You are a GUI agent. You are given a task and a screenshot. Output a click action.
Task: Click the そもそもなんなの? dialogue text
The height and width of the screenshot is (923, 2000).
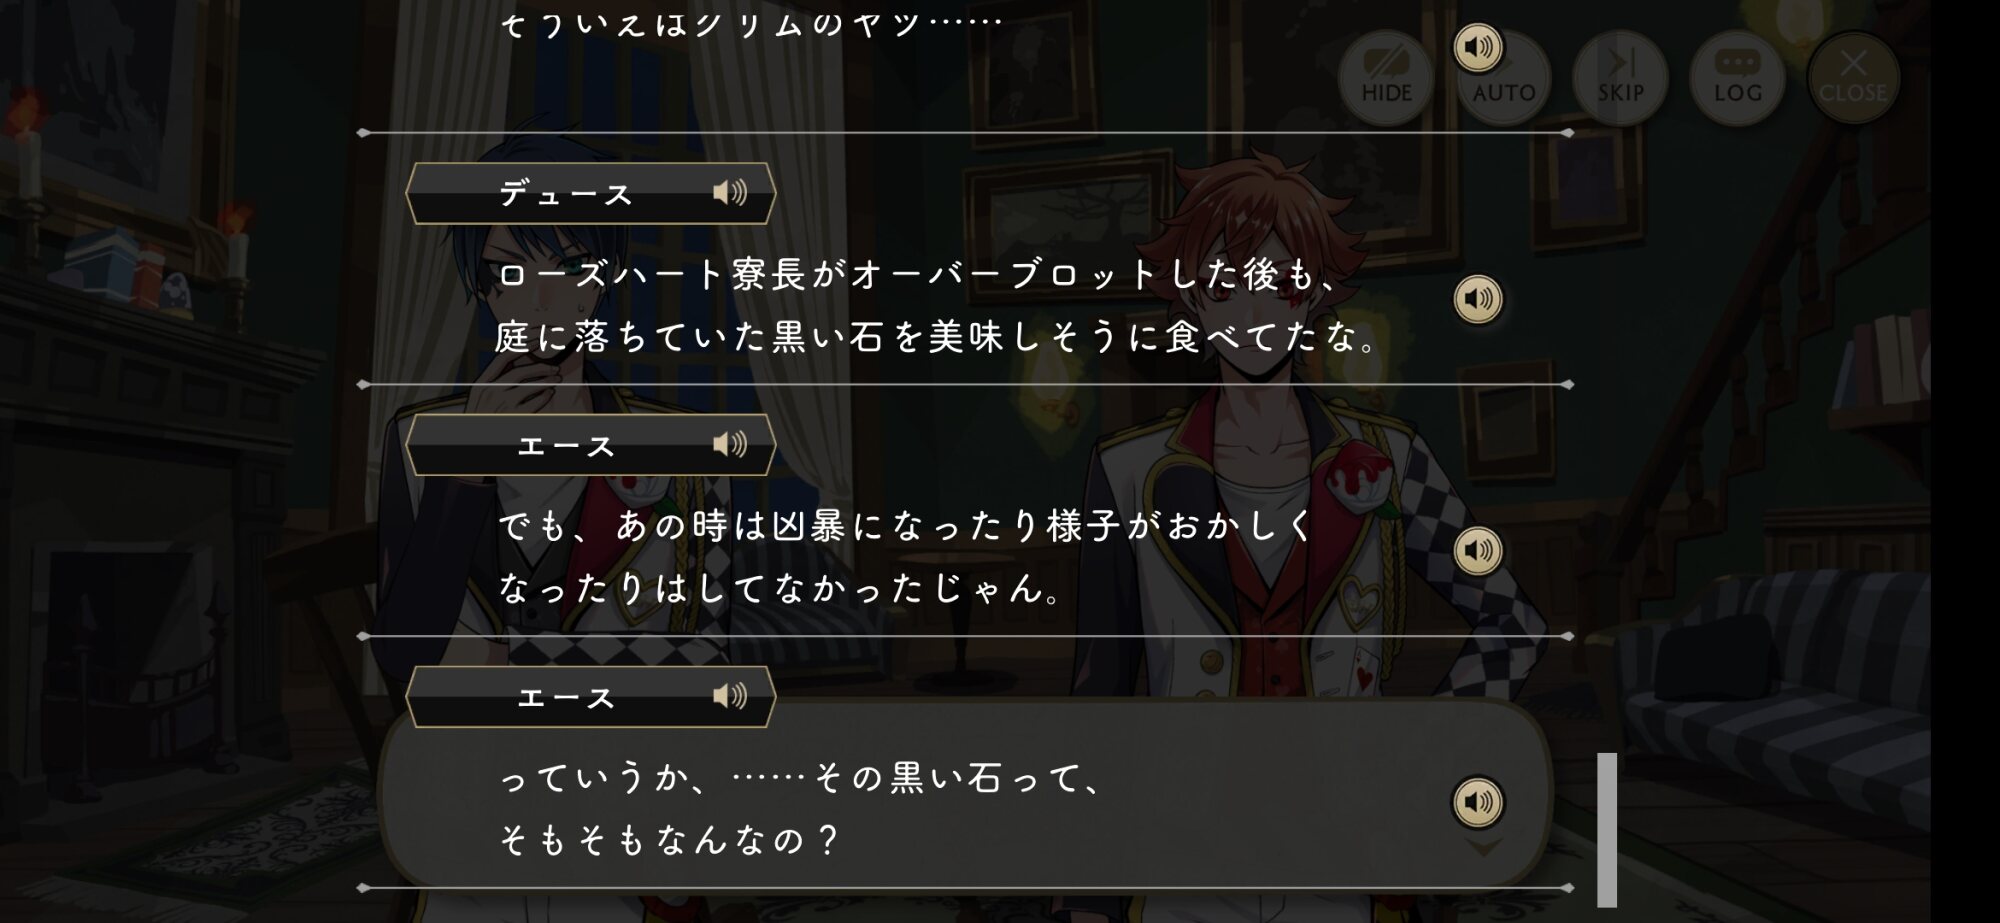[668, 840]
